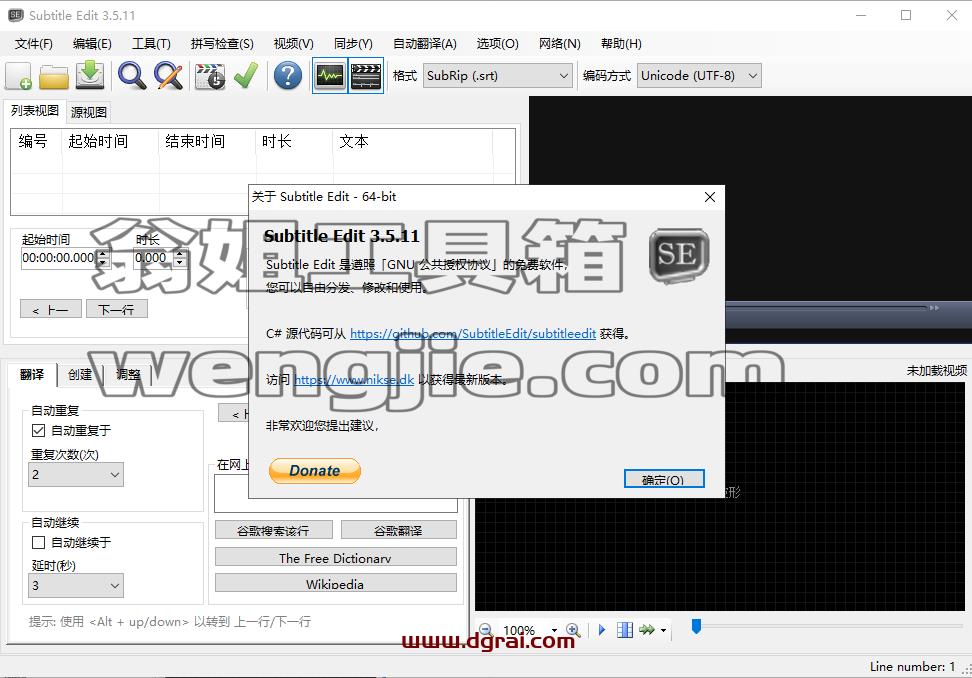Click the Wikipedia button

(335, 584)
